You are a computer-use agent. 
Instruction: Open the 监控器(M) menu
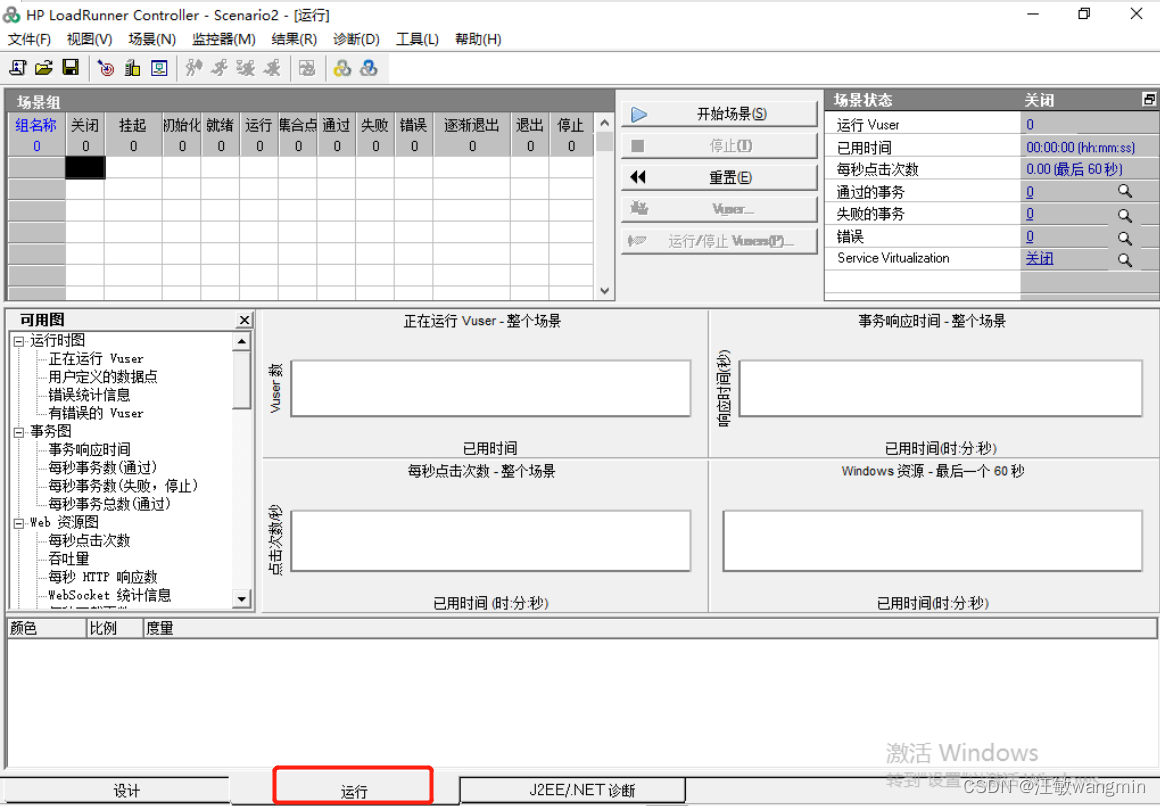[x=222, y=39]
